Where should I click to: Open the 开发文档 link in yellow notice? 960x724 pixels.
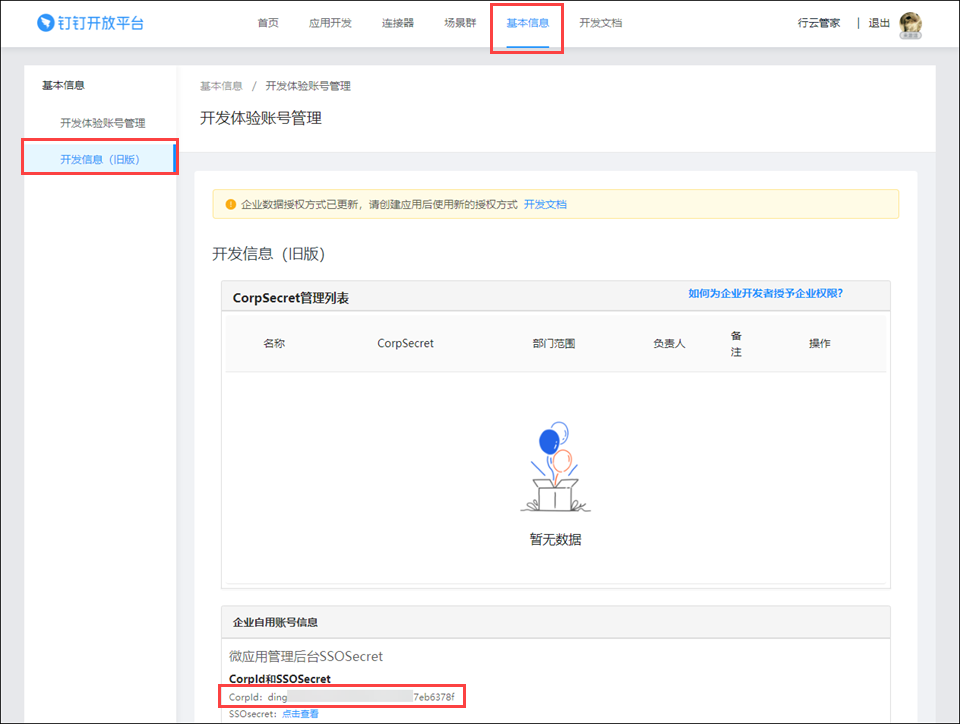545,204
